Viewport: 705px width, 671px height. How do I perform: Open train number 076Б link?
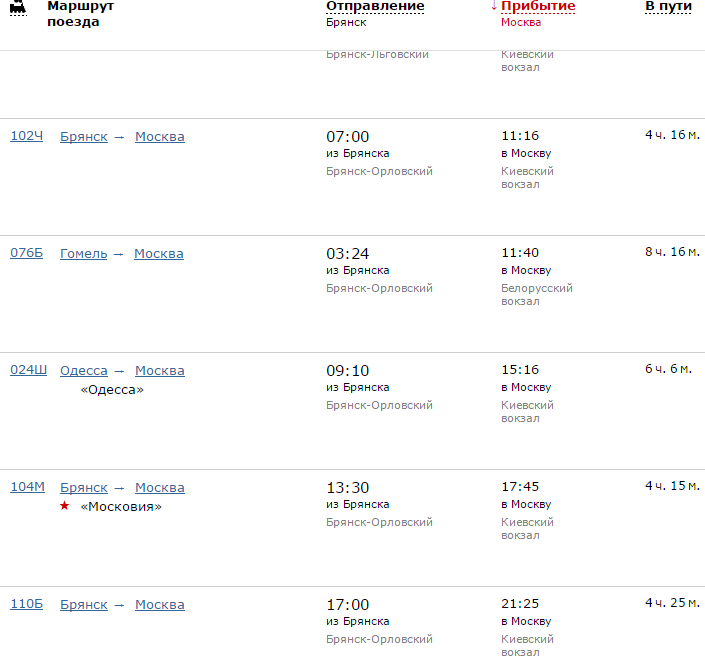(27, 253)
